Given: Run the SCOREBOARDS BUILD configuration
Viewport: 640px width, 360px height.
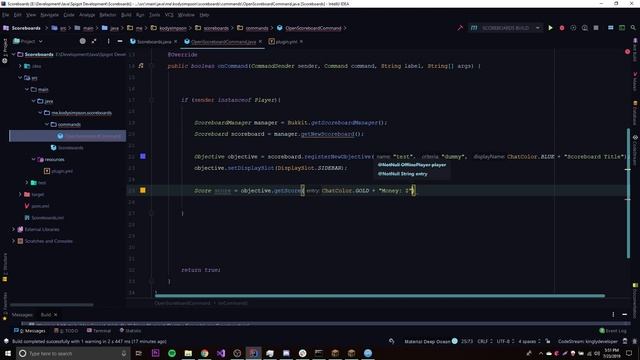Looking at the screenshot, I should click(x=550, y=28).
